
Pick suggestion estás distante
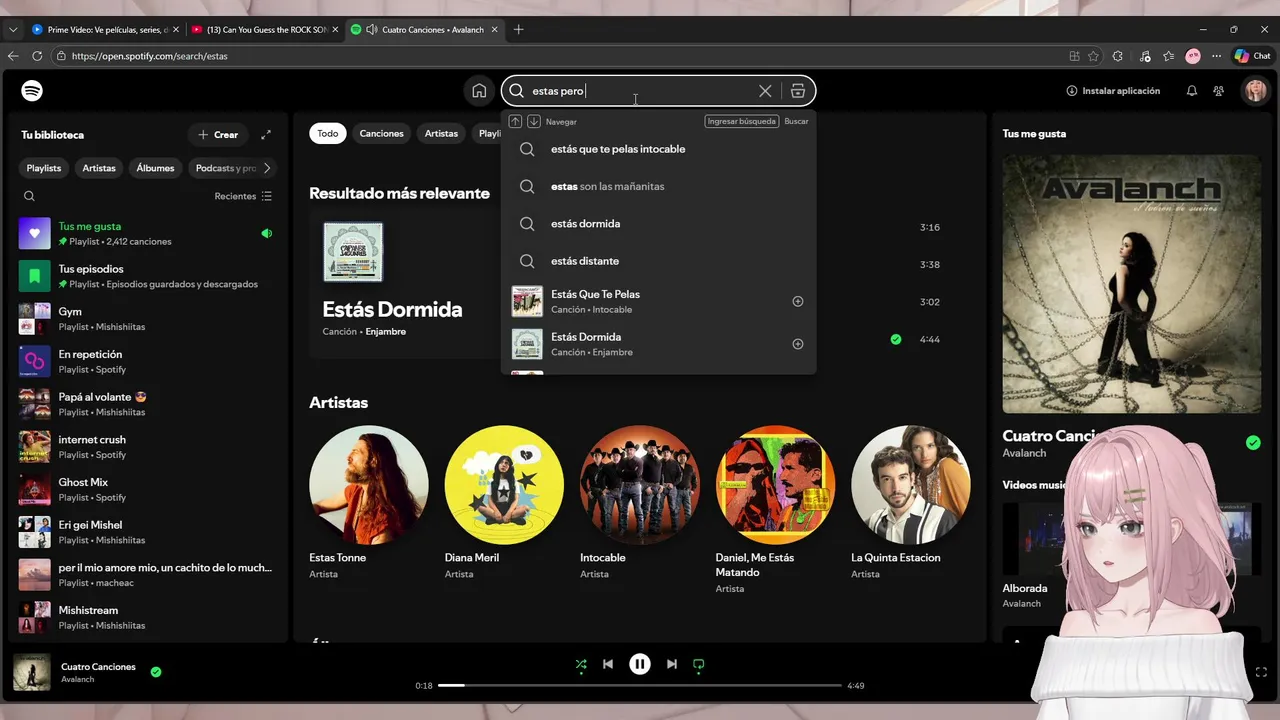tap(658, 261)
